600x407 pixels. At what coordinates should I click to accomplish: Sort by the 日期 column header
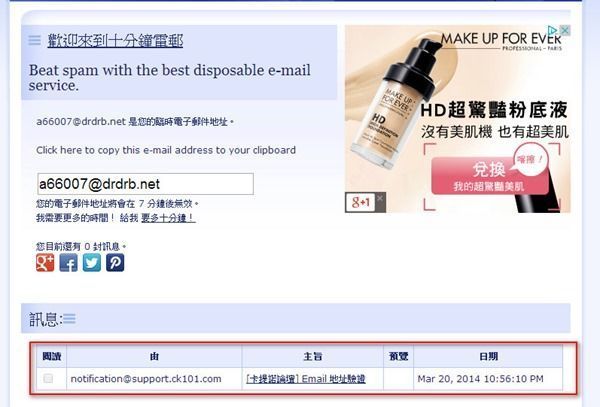pyautogui.click(x=488, y=357)
